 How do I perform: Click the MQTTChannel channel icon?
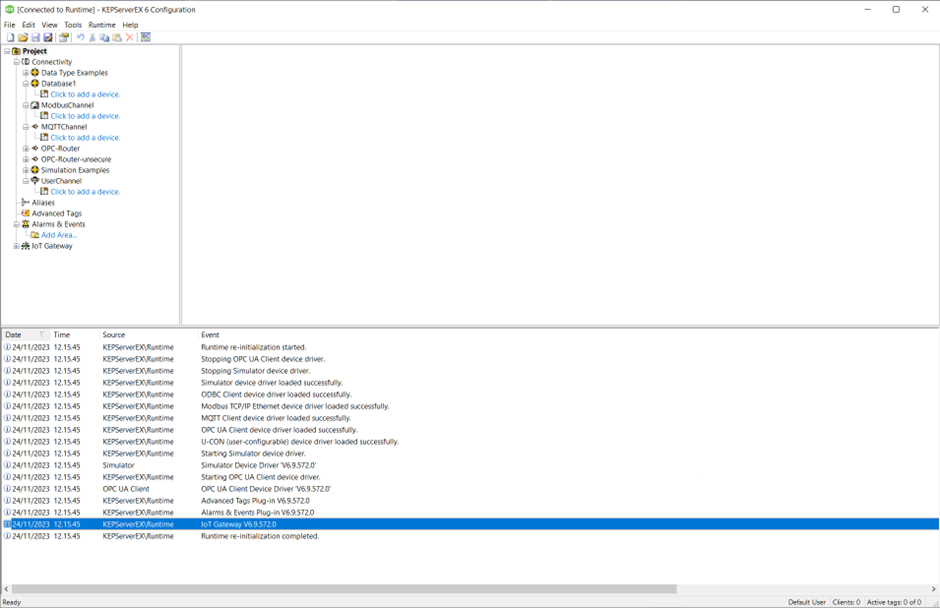(35, 127)
